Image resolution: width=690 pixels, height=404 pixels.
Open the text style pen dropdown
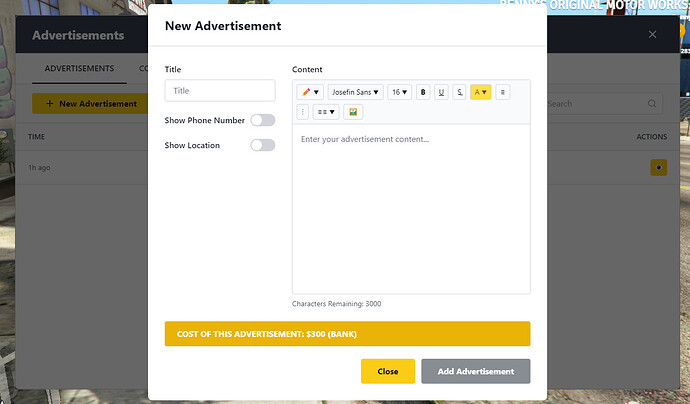click(x=311, y=92)
